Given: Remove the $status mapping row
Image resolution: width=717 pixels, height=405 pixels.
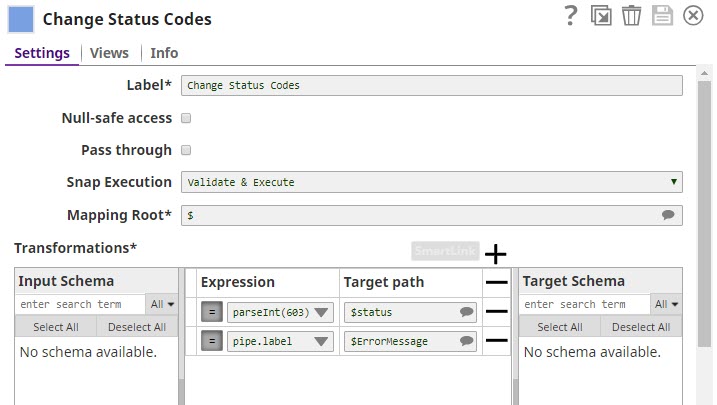Looking at the screenshot, I should [496, 312].
